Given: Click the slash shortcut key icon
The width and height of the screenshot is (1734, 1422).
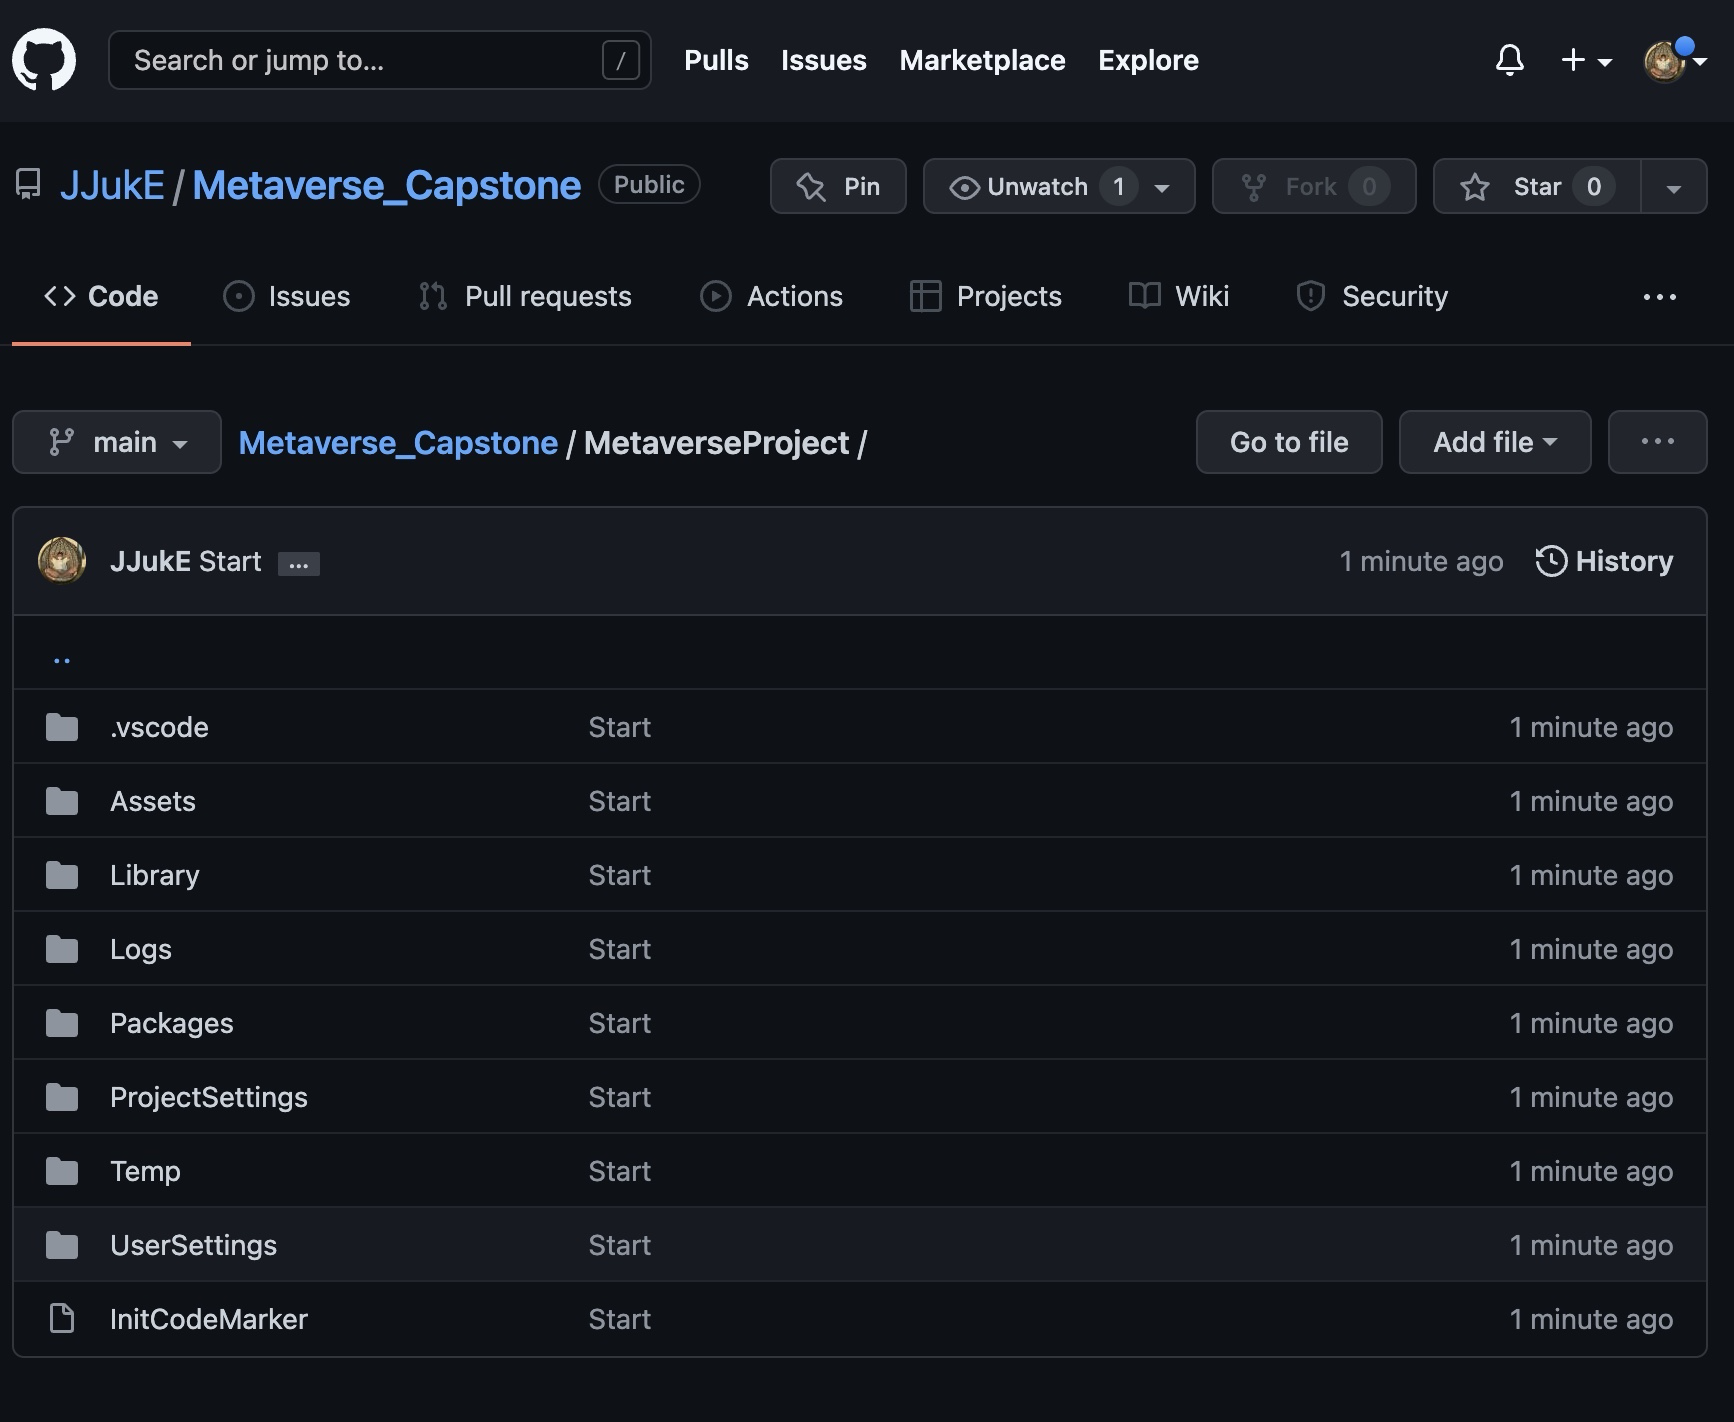Looking at the screenshot, I should (621, 60).
